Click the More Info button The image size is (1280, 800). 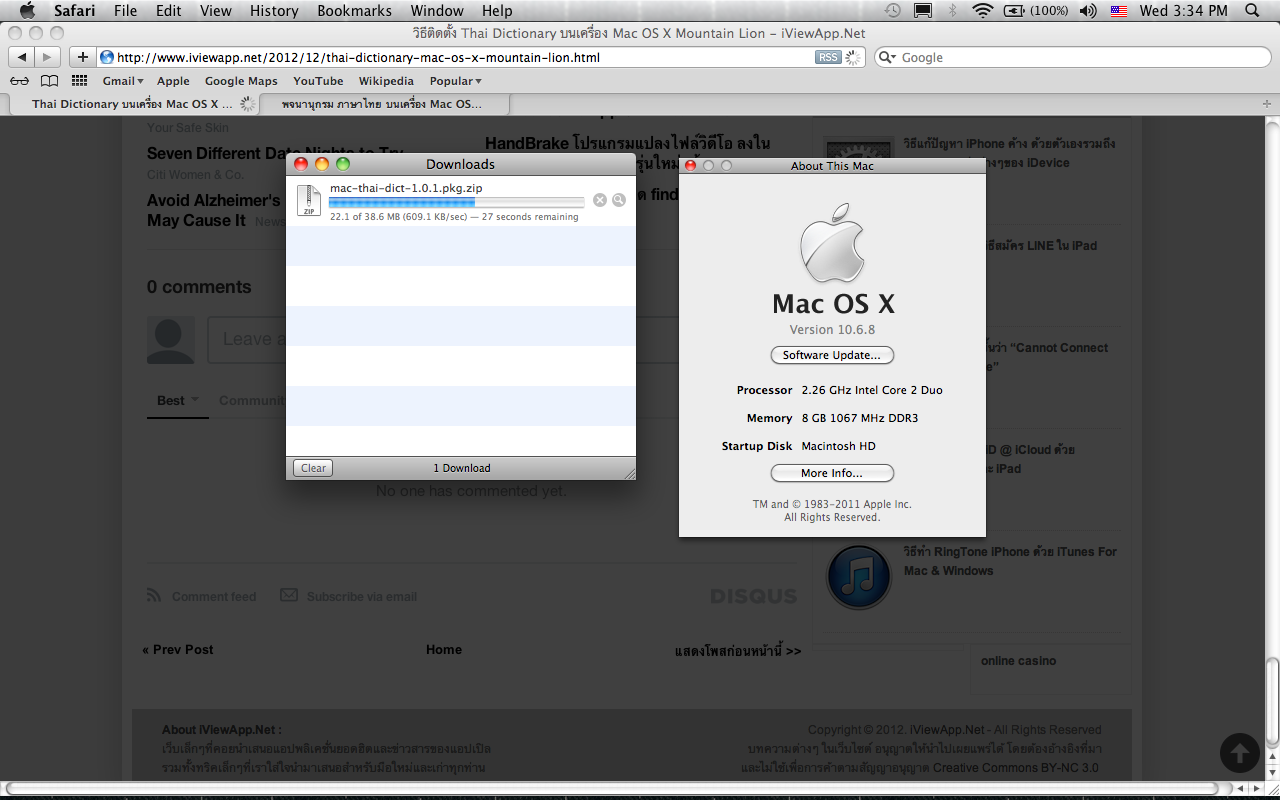832,473
